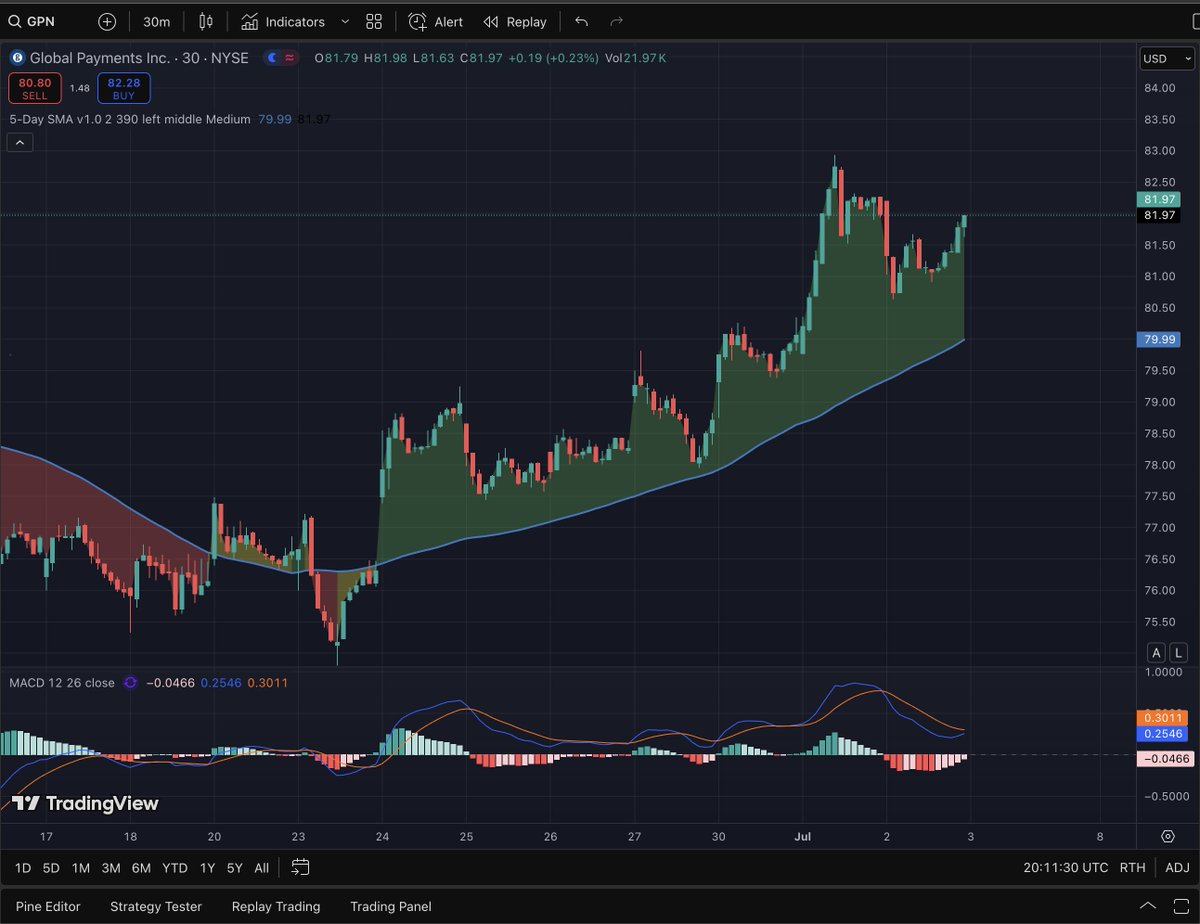
Task: Start bar Replay mode
Action: tap(515, 21)
